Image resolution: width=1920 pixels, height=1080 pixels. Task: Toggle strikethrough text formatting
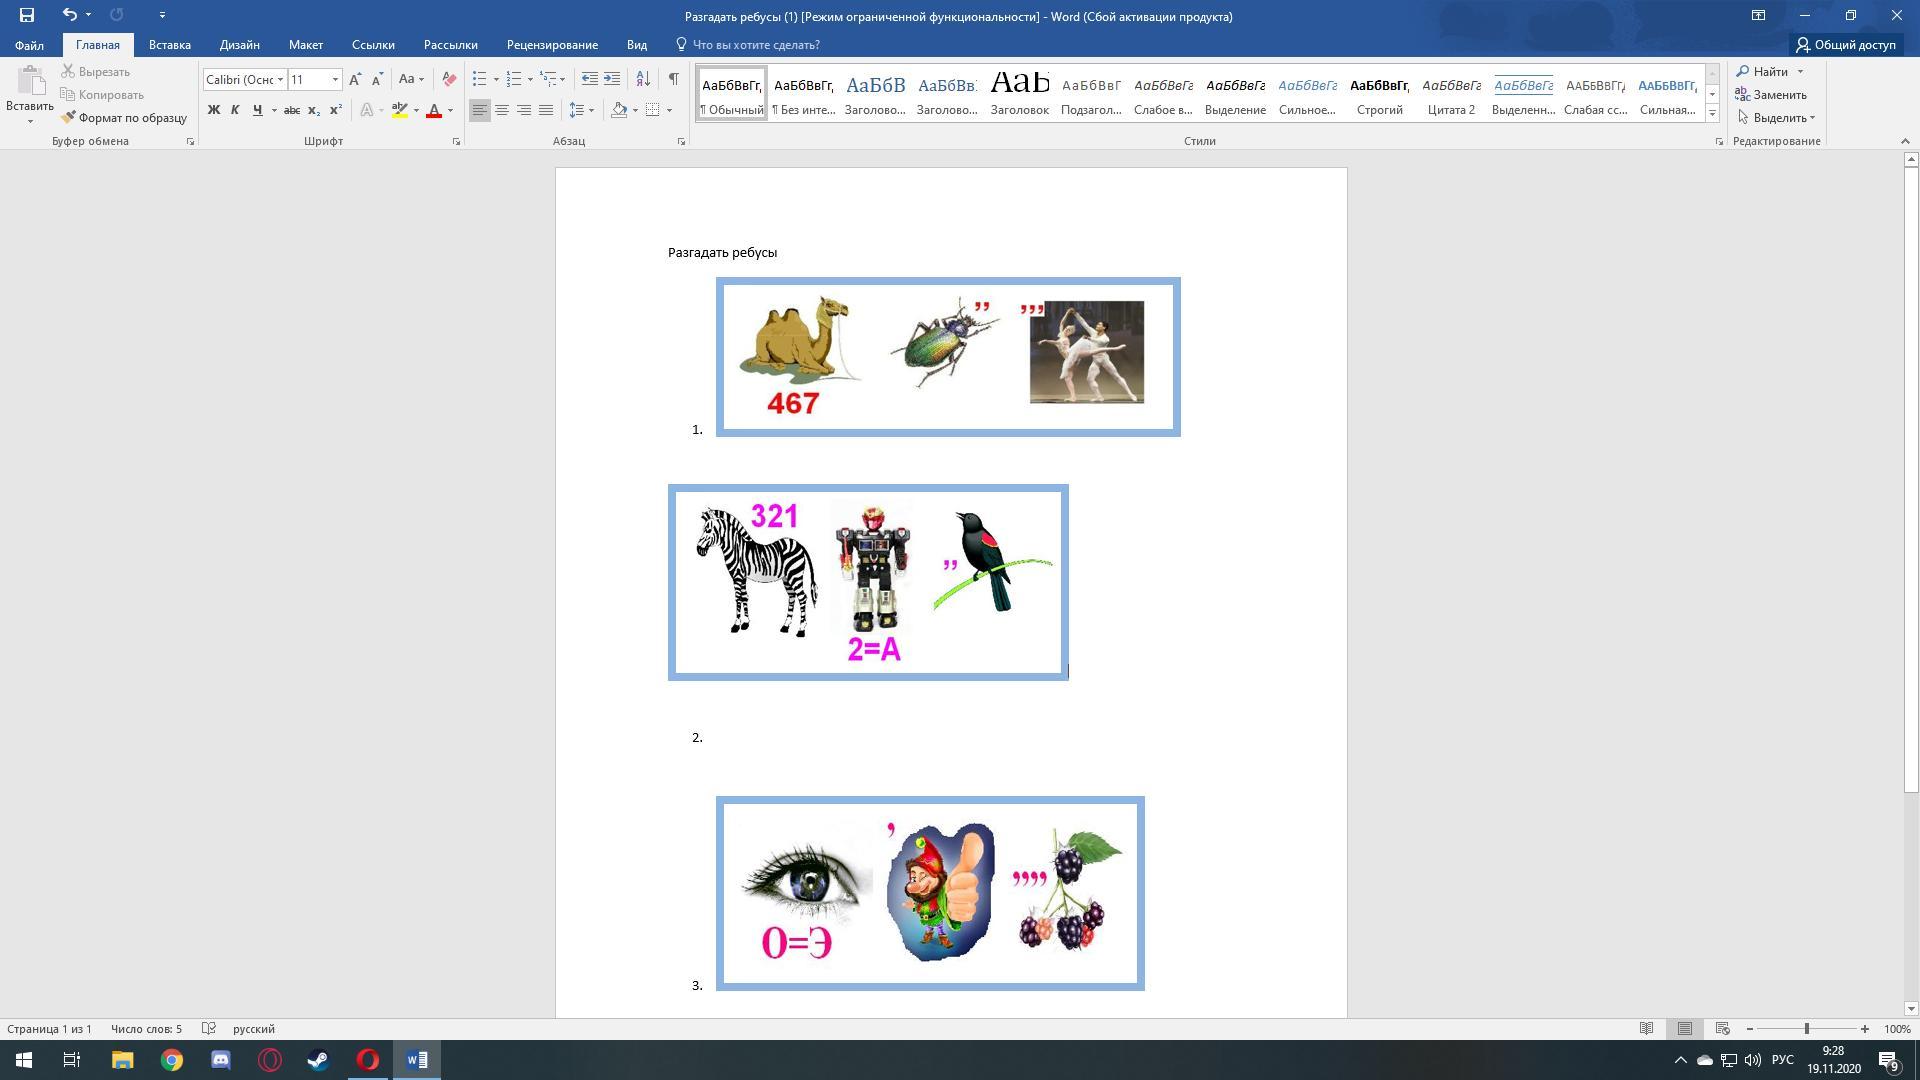tap(292, 110)
